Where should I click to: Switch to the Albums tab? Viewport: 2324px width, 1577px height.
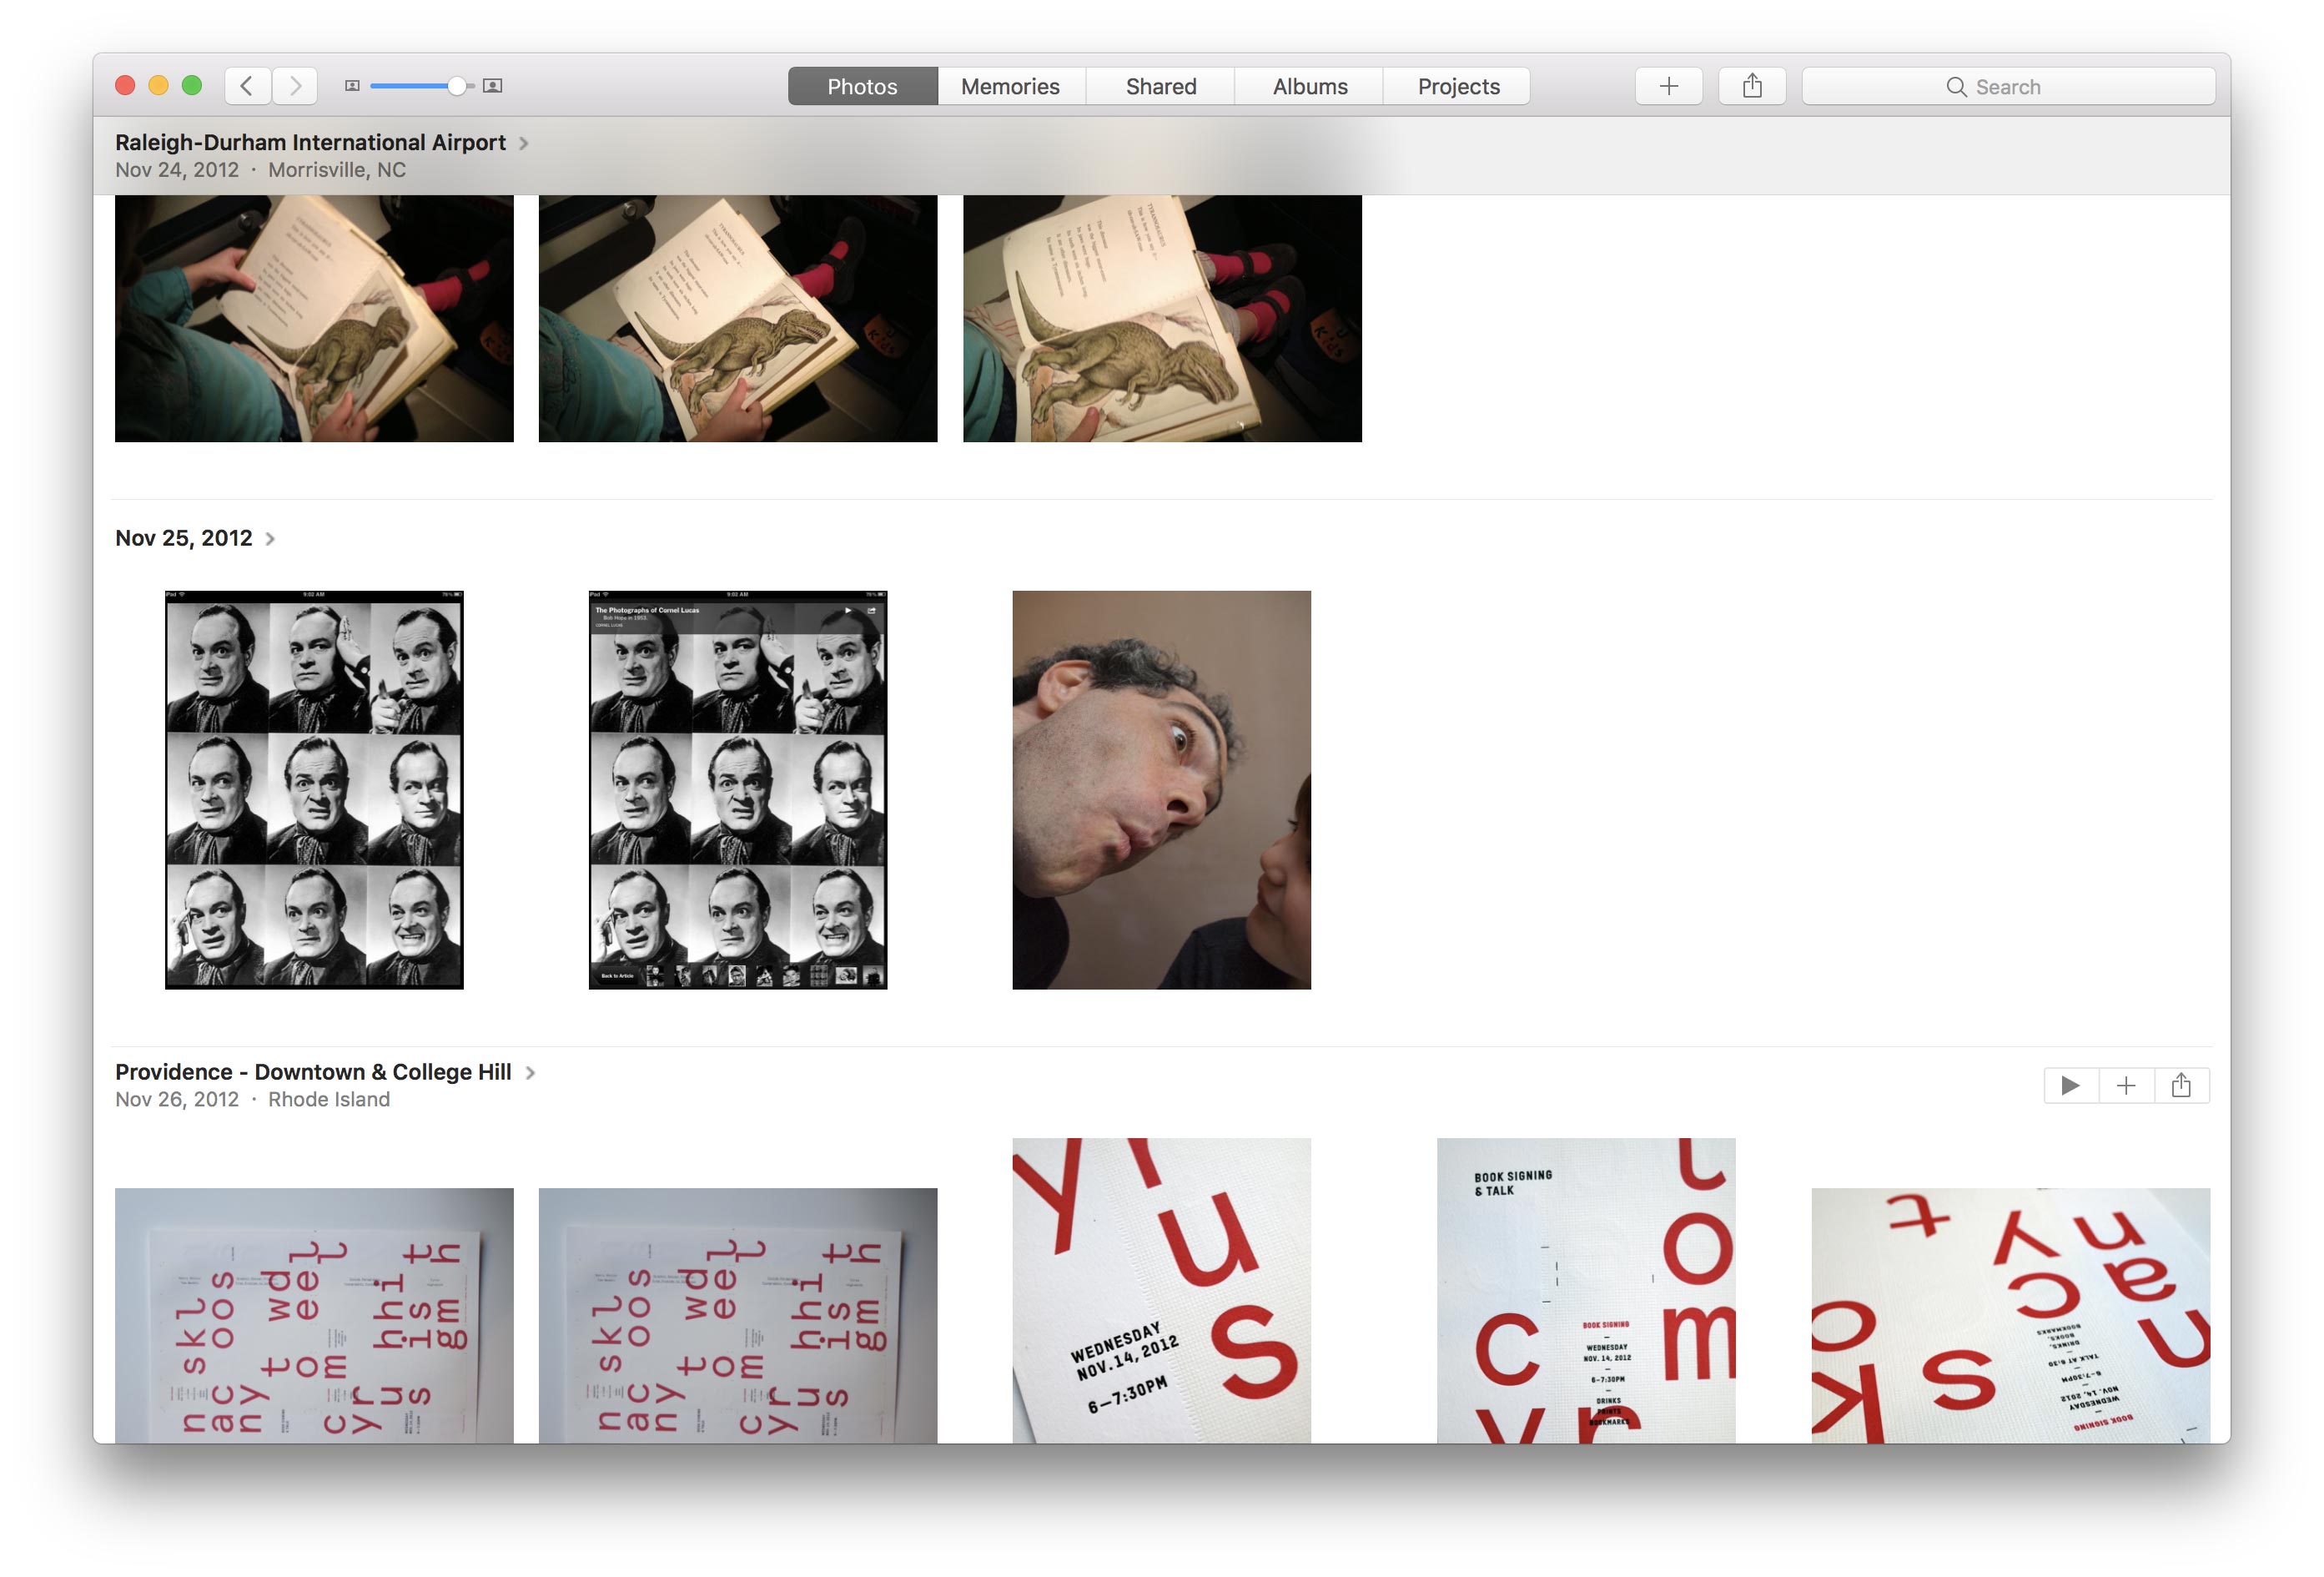pos(1310,86)
